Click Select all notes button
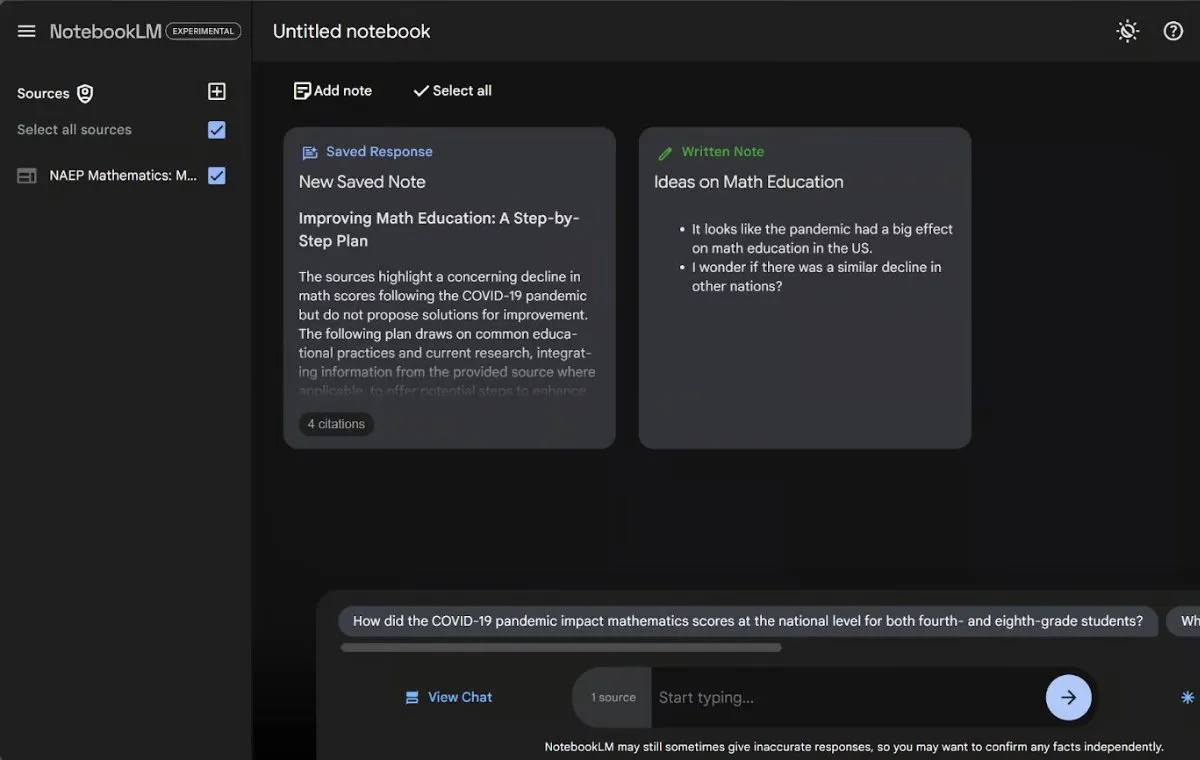The height and width of the screenshot is (760, 1200). point(452,91)
